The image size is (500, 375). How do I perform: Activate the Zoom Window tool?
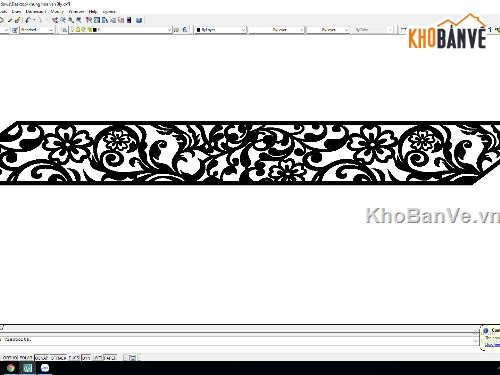click(71, 20)
